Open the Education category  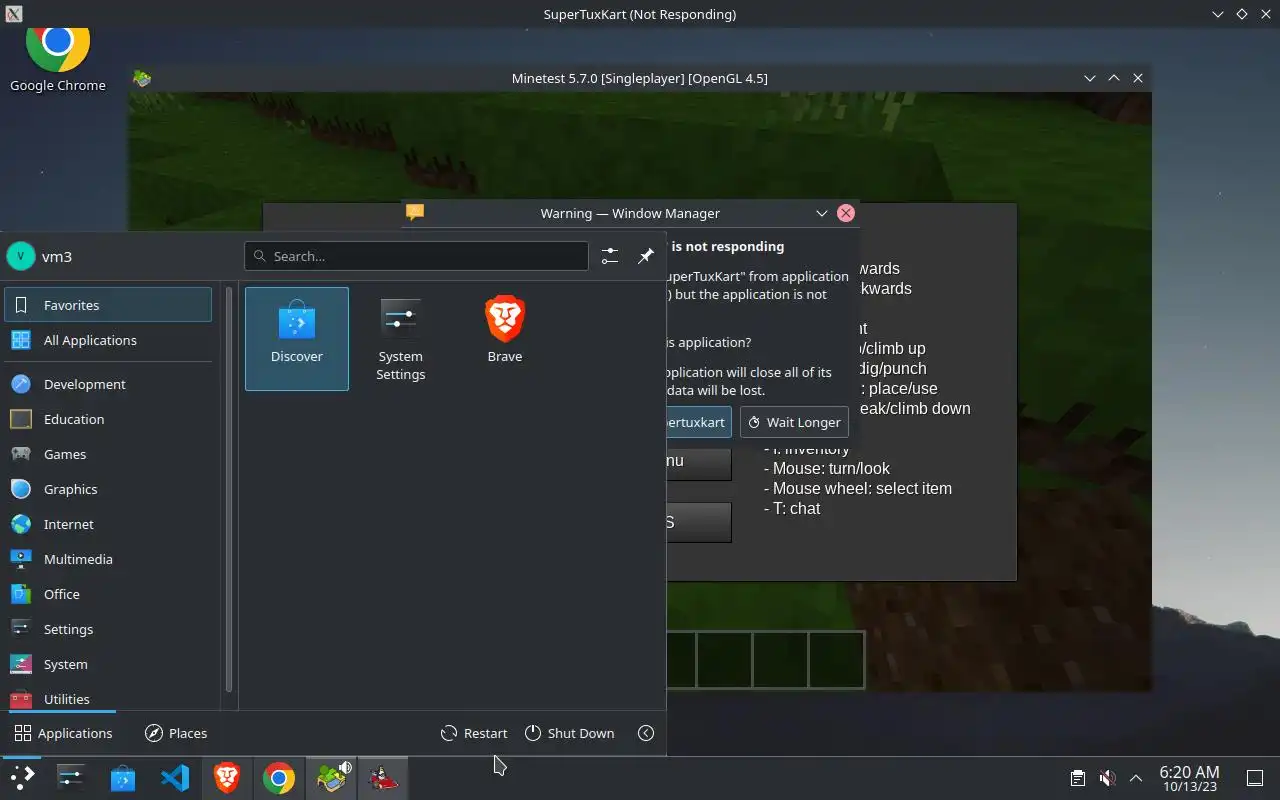click(108, 419)
